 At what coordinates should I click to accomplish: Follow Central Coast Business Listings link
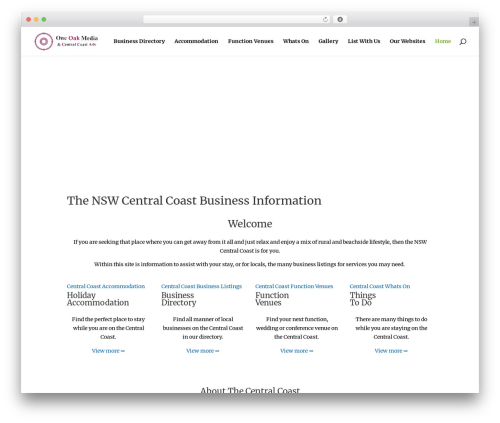coord(201,286)
